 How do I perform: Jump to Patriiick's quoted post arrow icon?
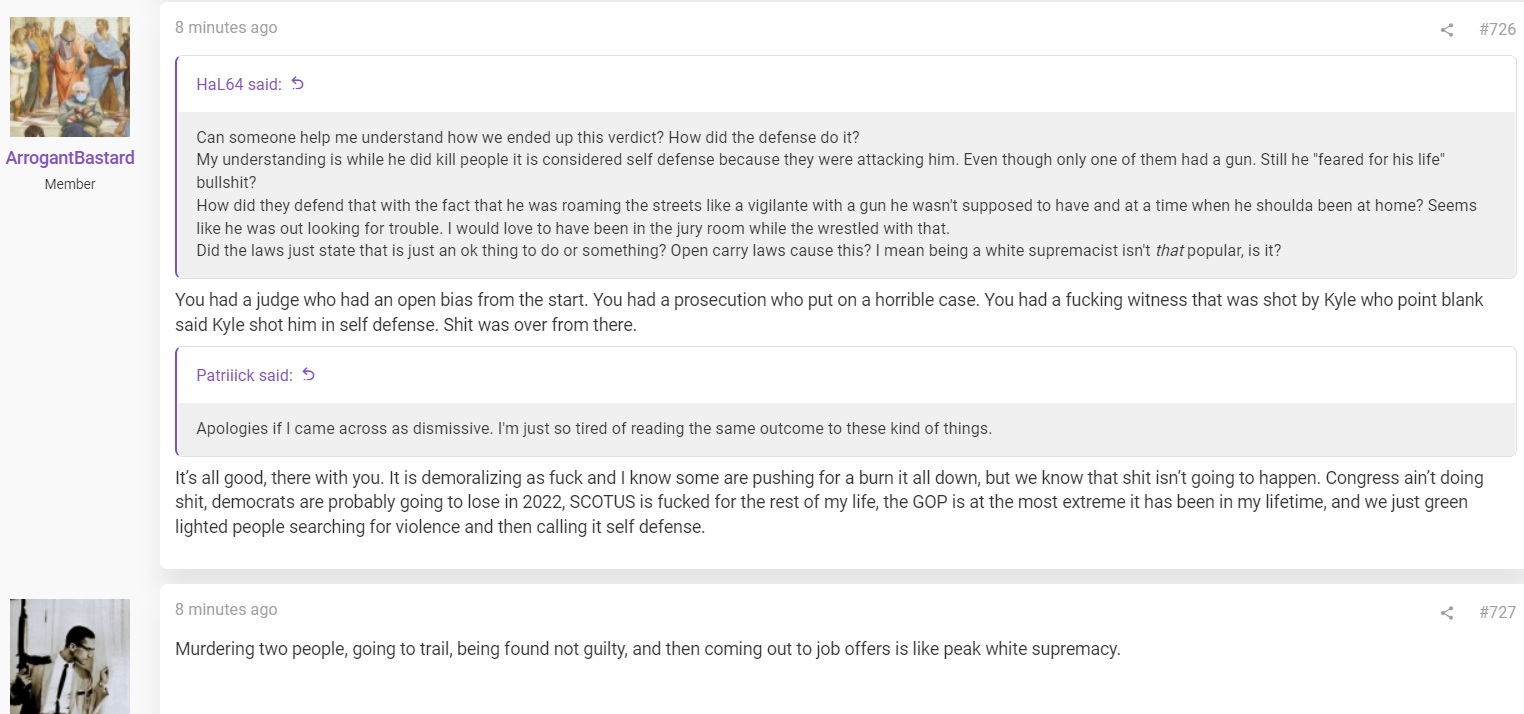tap(308, 375)
